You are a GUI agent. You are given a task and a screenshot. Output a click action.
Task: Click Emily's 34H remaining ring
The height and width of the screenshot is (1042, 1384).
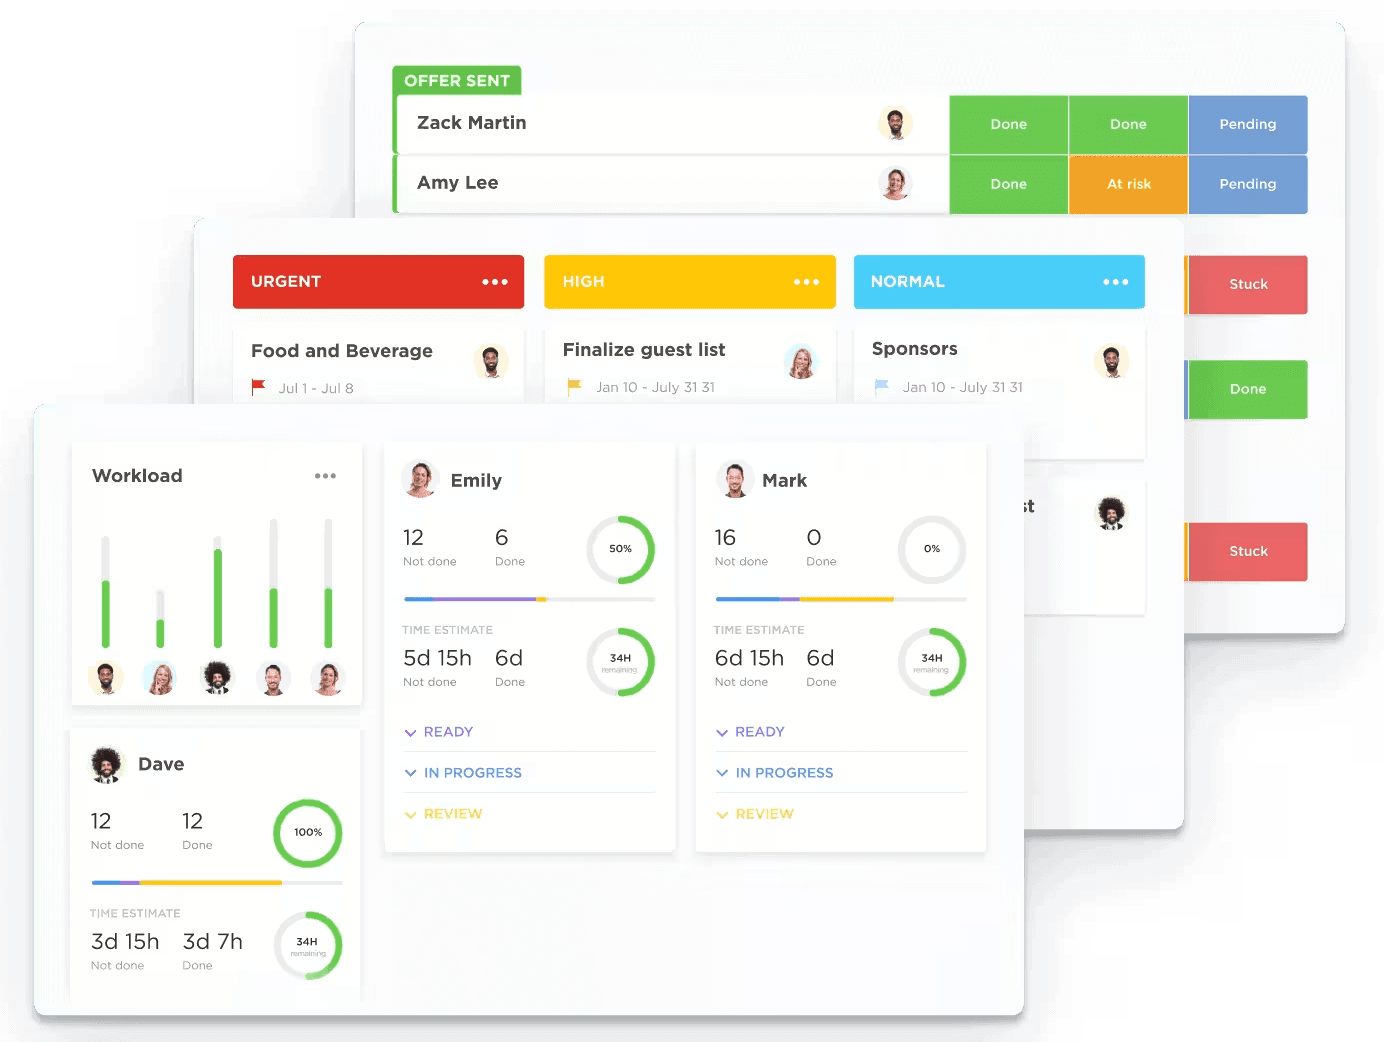(x=620, y=661)
